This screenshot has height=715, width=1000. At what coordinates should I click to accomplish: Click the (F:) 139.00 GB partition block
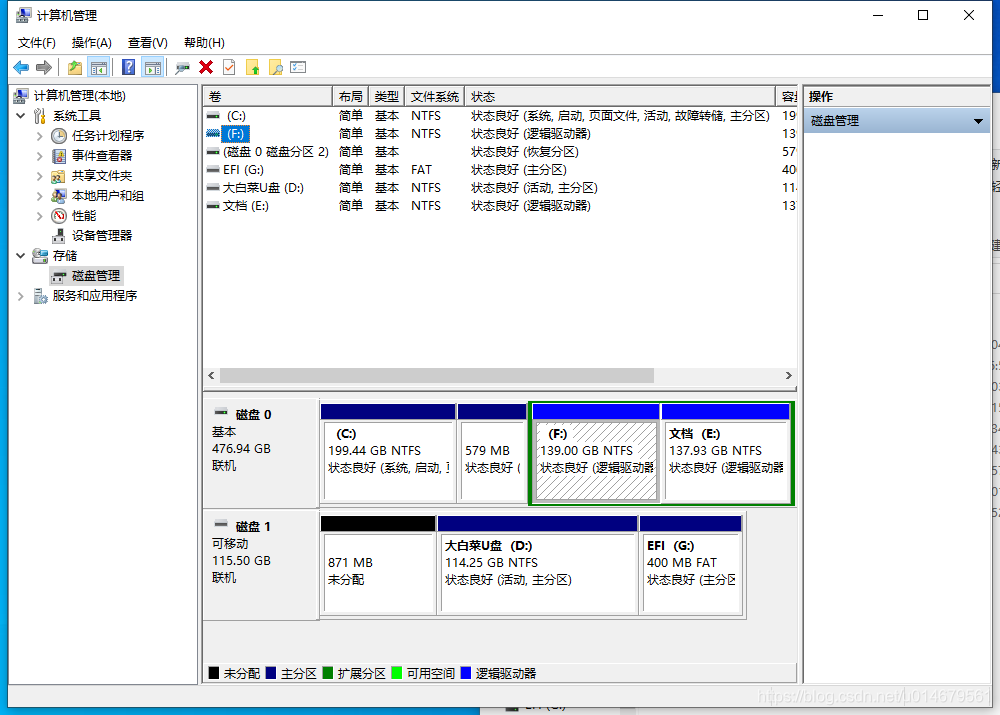pos(596,453)
